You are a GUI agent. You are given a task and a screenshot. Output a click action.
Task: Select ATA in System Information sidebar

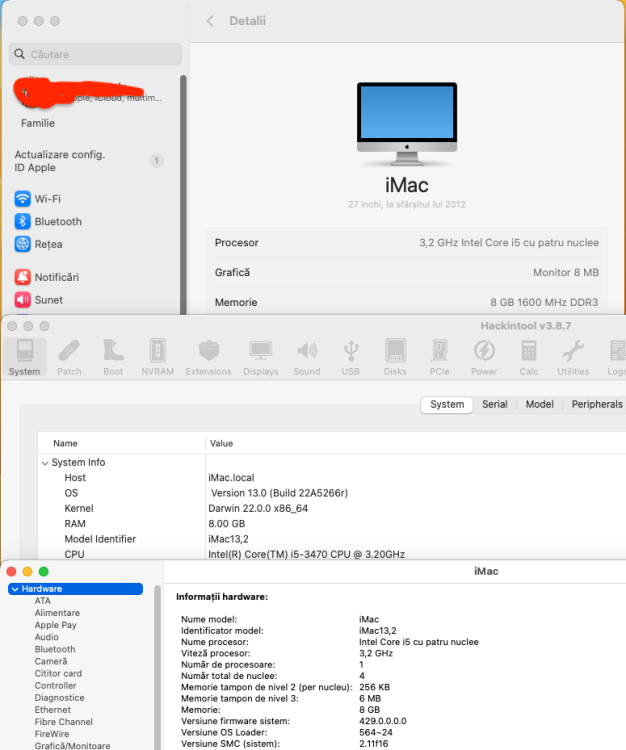(x=43, y=601)
